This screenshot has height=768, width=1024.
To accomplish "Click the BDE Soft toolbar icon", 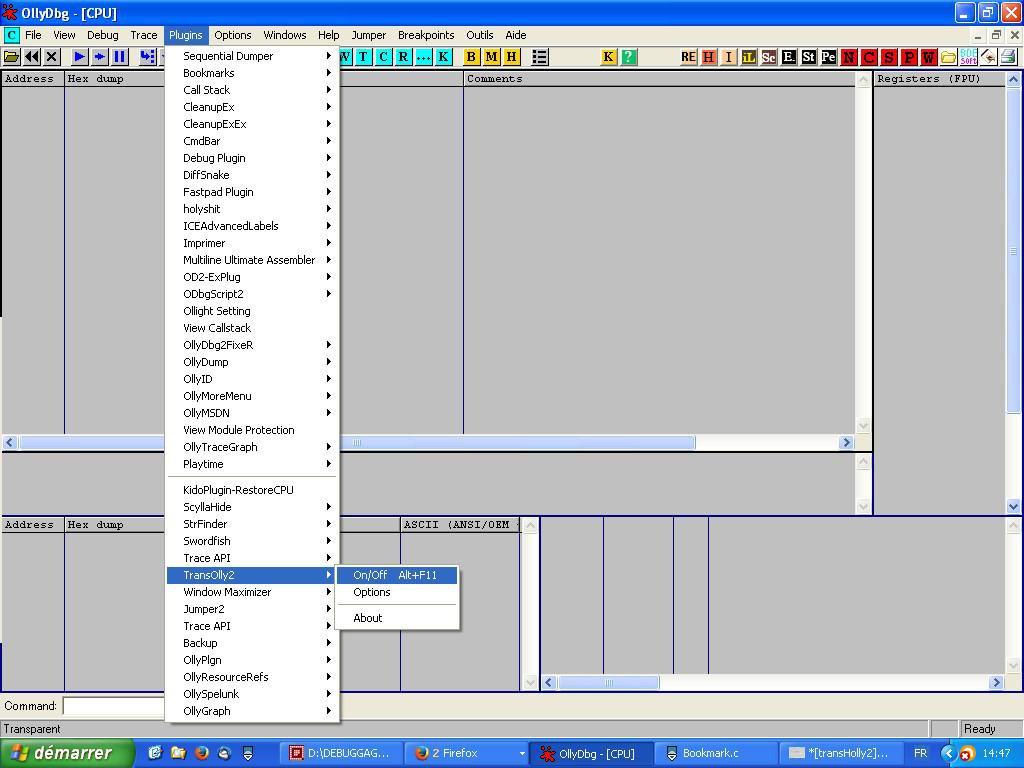I will click(968, 57).
